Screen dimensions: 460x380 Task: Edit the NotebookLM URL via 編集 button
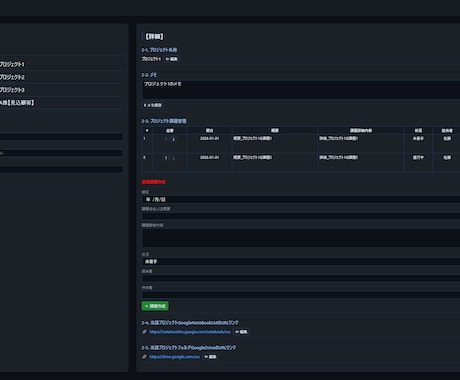pyautogui.click(x=241, y=332)
